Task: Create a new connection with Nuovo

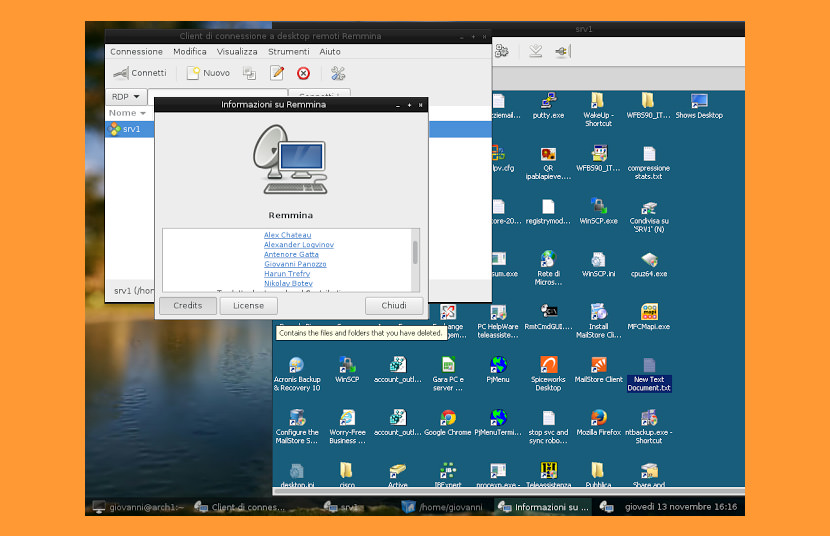Action: pos(208,73)
